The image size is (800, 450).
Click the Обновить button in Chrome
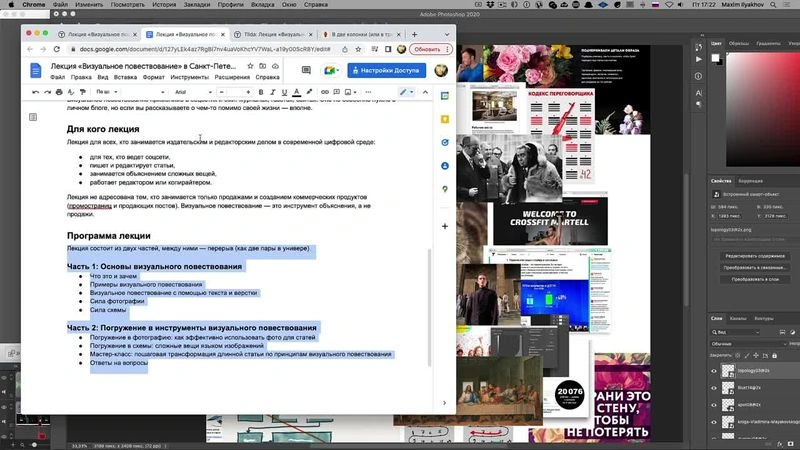pyautogui.click(x=431, y=49)
